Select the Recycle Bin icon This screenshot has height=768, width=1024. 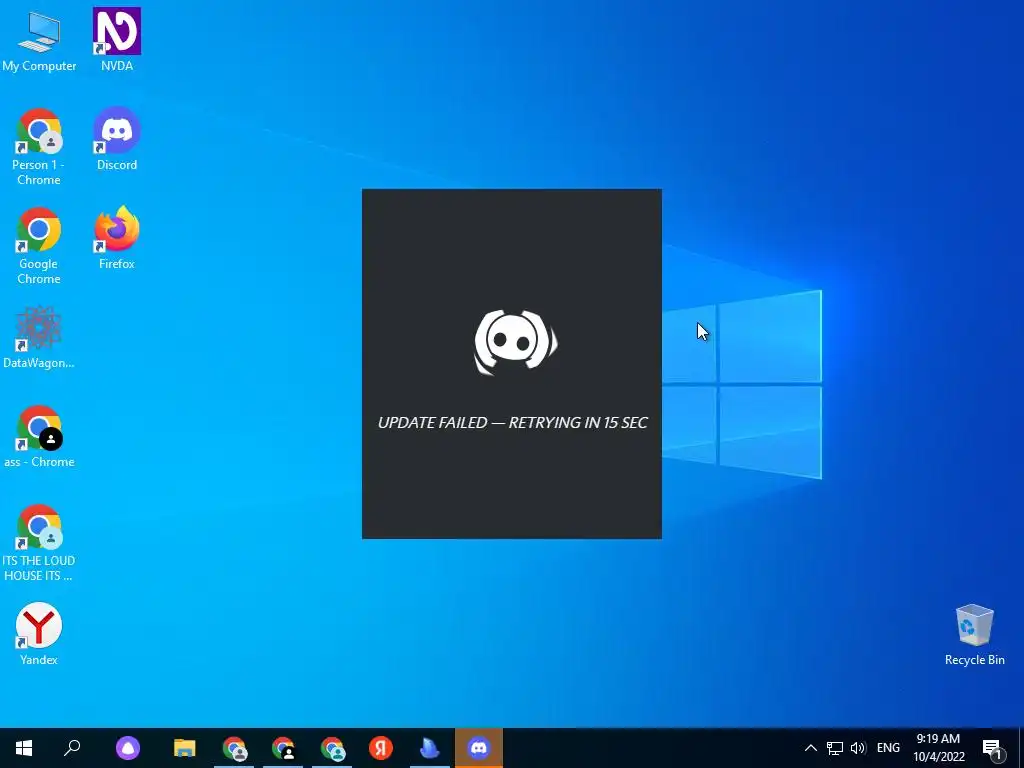974,635
